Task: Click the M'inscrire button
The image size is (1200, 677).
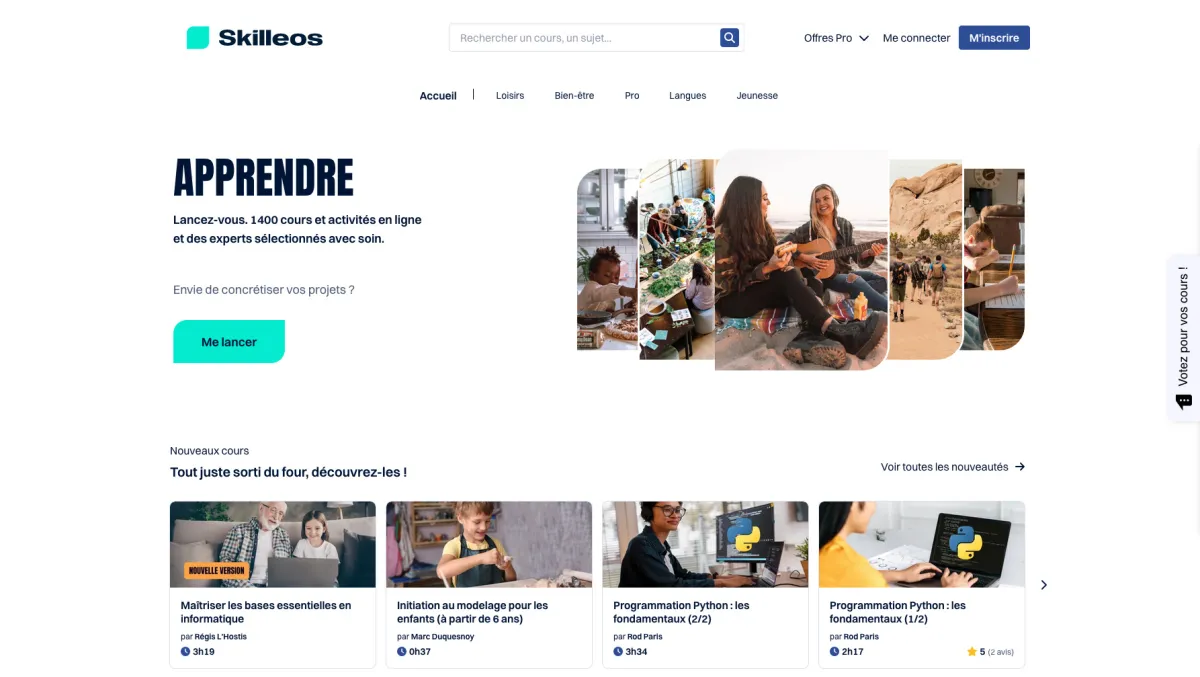Action: 994,38
